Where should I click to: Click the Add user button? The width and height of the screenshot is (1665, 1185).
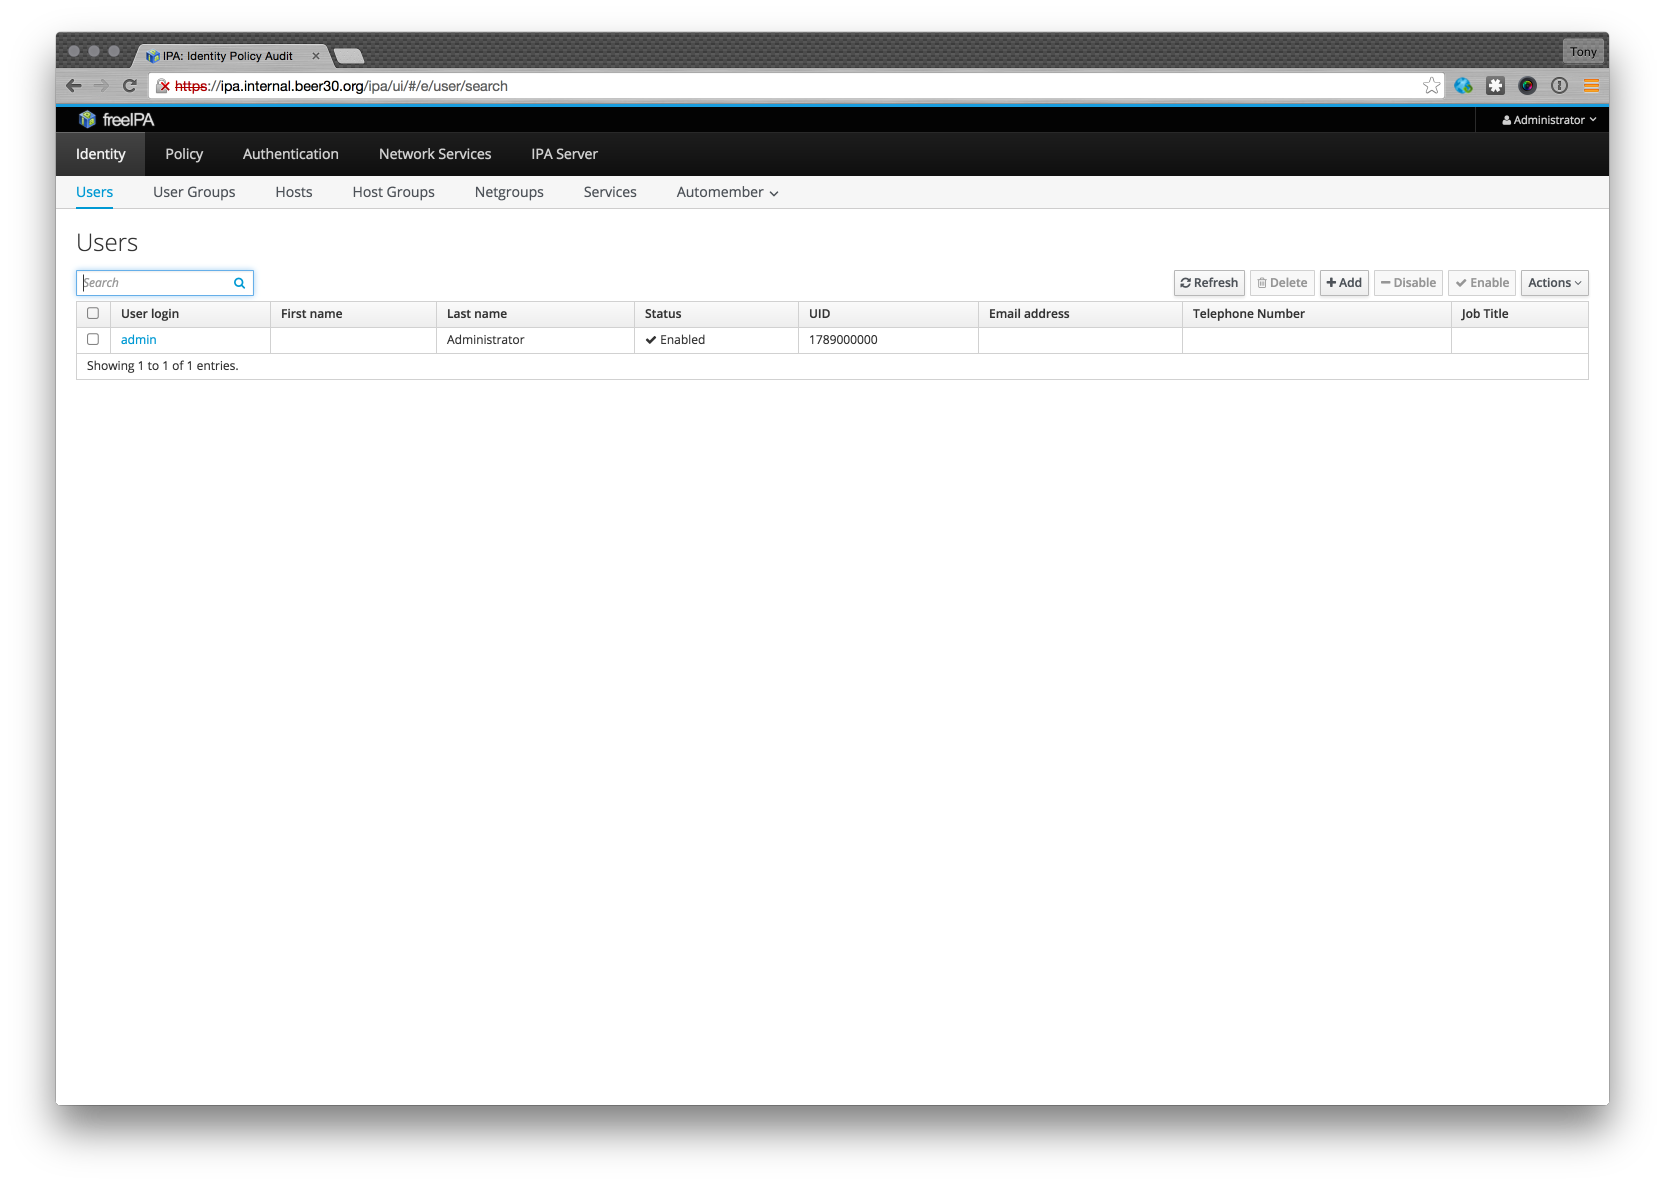(1344, 283)
